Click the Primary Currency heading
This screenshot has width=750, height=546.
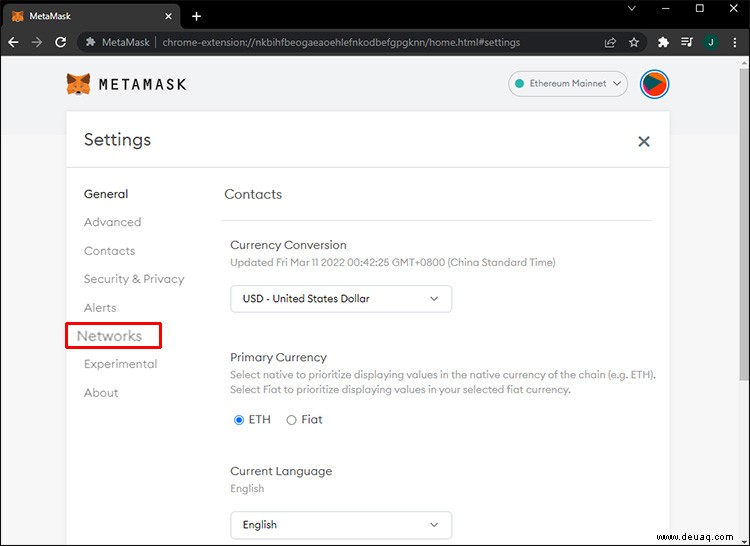278,358
